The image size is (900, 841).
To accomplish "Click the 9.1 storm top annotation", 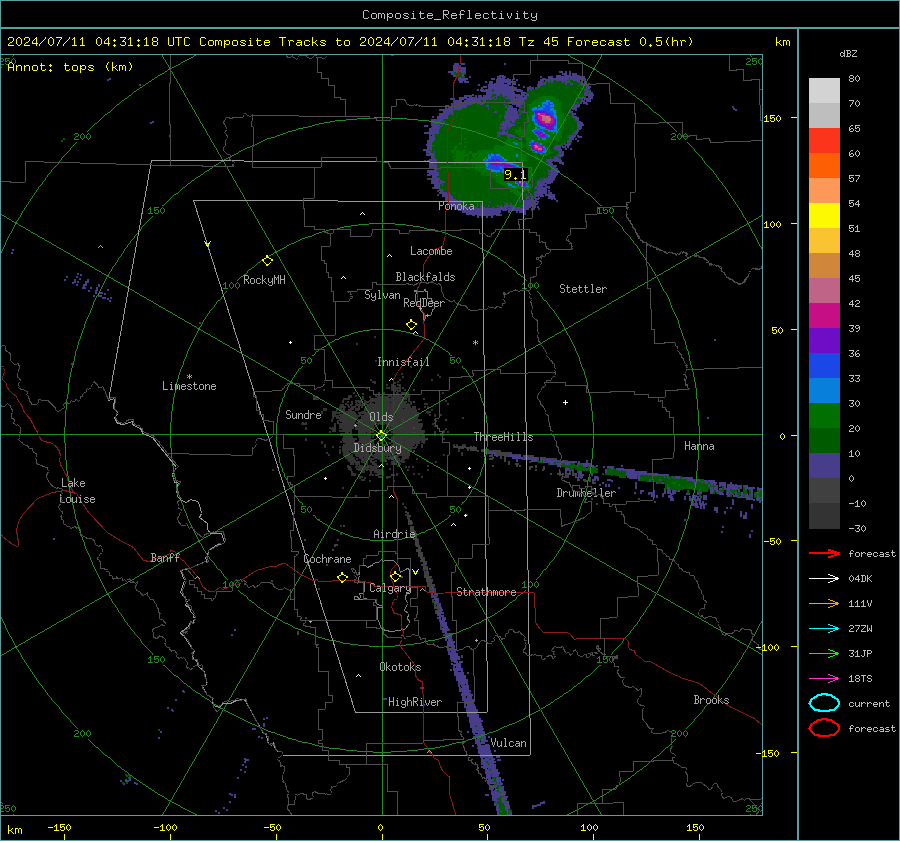I will (x=514, y=175).
